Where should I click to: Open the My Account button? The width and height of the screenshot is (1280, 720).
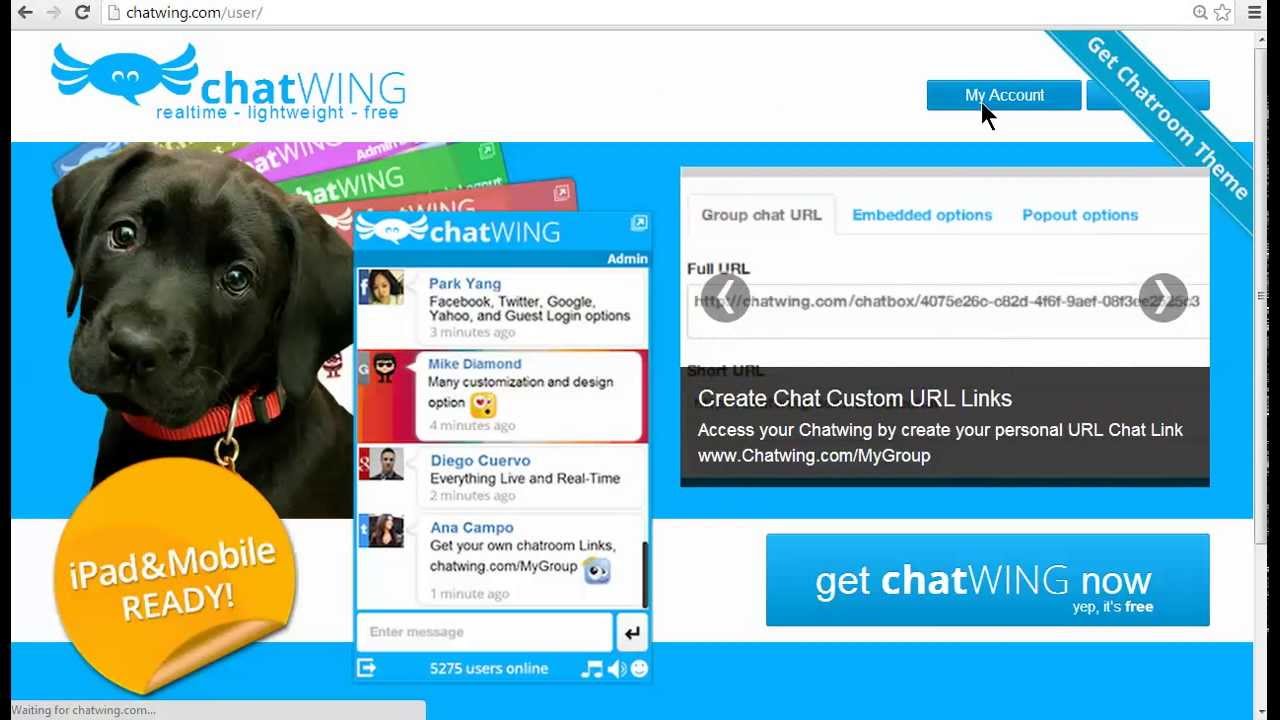click(1004, 95)
